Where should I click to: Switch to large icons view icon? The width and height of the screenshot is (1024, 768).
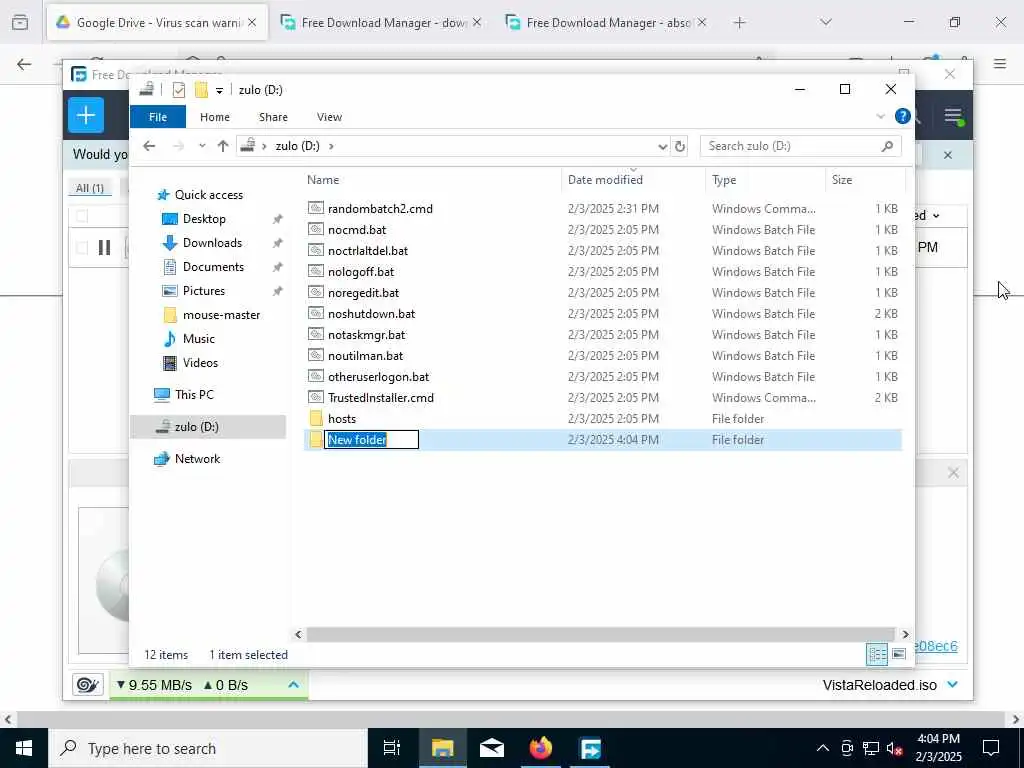tap(899, 654)
